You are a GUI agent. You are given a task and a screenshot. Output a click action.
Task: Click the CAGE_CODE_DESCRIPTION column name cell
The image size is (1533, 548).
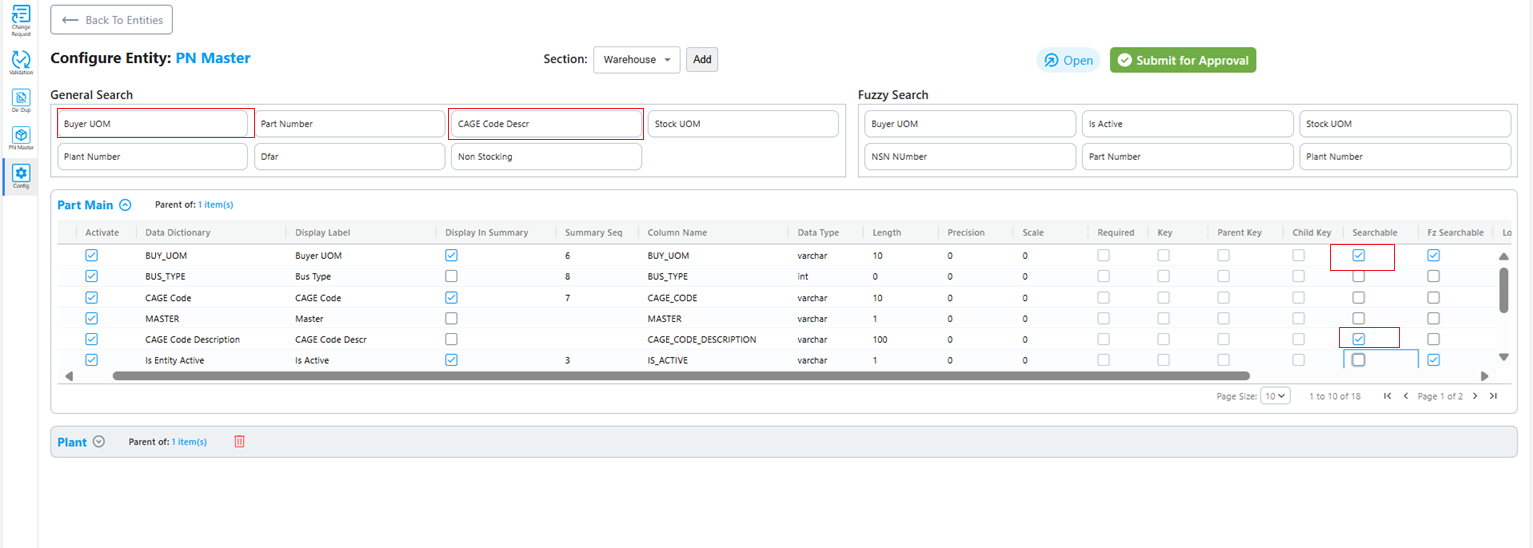702,339
